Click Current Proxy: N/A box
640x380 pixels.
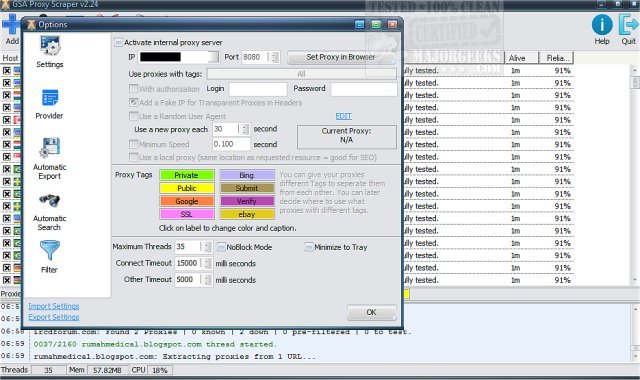347,136
